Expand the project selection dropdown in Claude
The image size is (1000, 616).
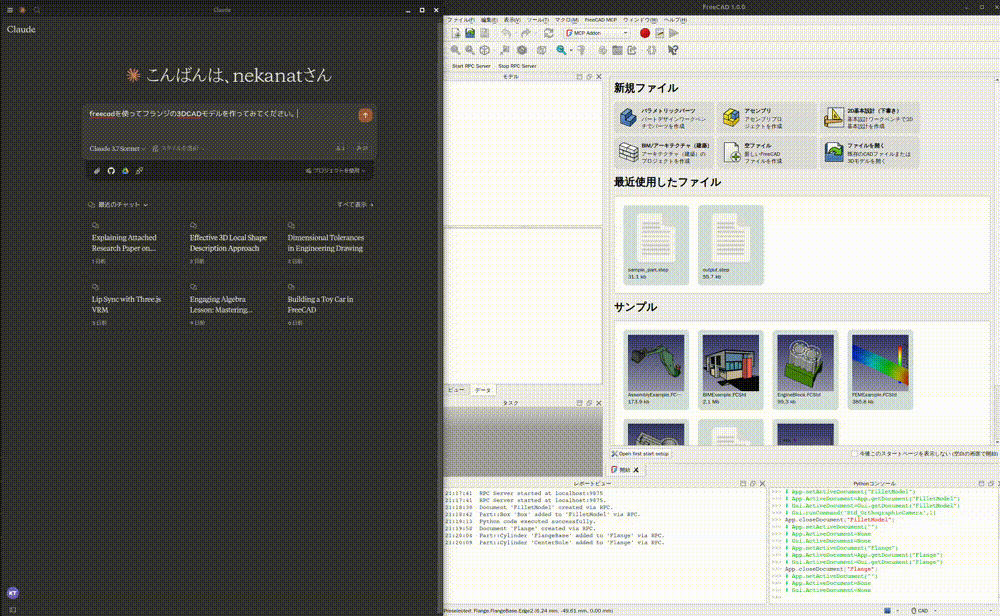(x=337, y=171)
